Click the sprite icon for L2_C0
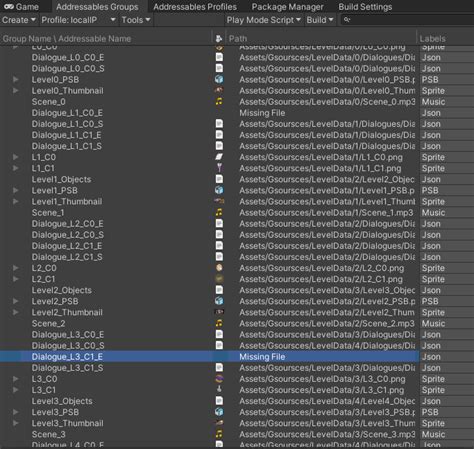This screenshot has width=474, height=449. click(219, 268)
